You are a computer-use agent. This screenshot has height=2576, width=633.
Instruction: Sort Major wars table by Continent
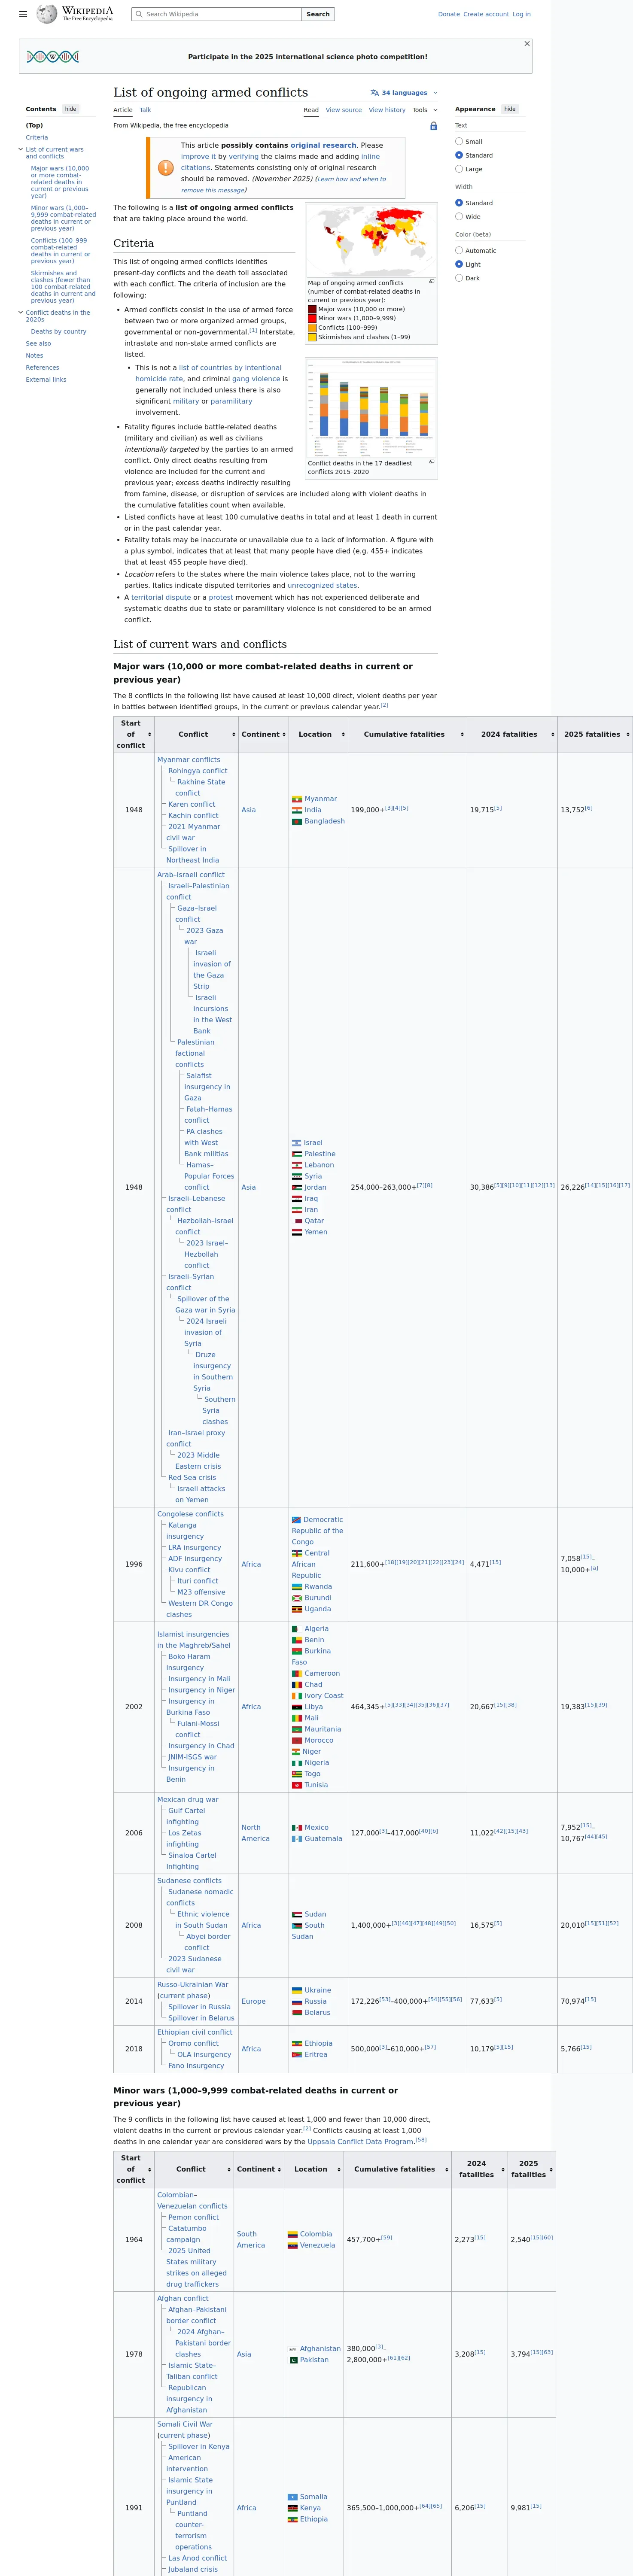(x=284, y=734)
